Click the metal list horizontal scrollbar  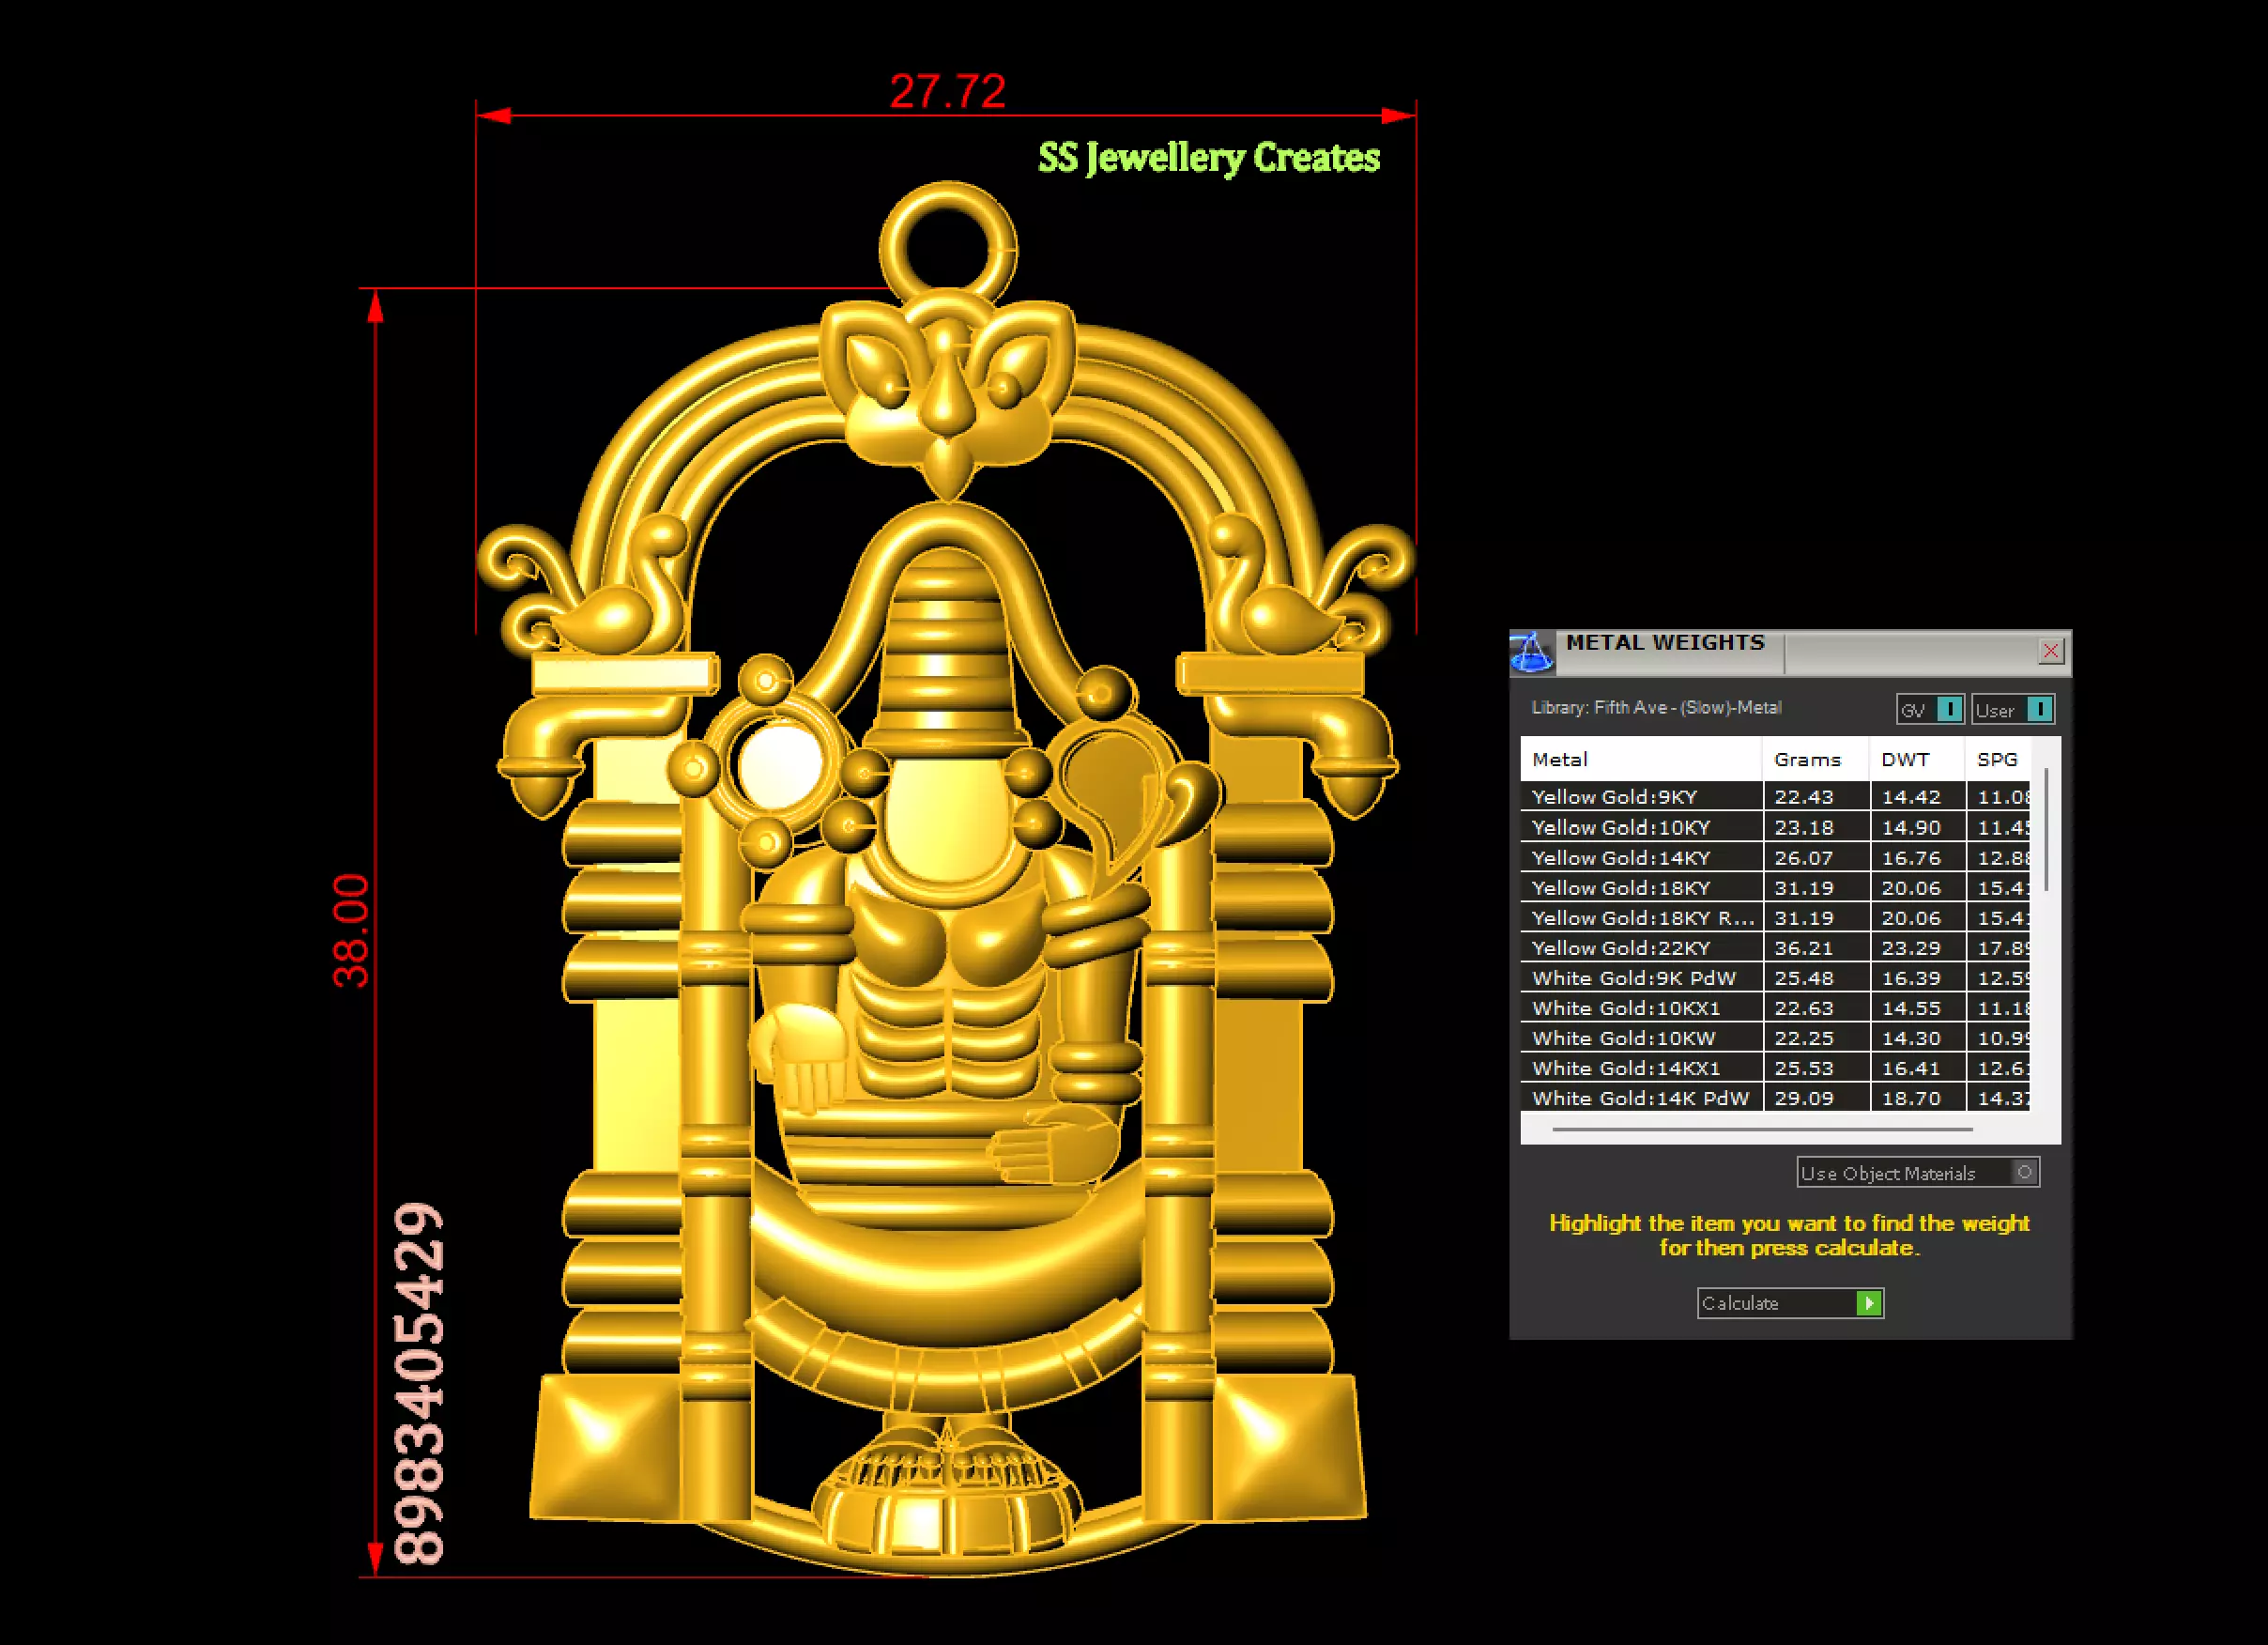coord(1763,1129)
